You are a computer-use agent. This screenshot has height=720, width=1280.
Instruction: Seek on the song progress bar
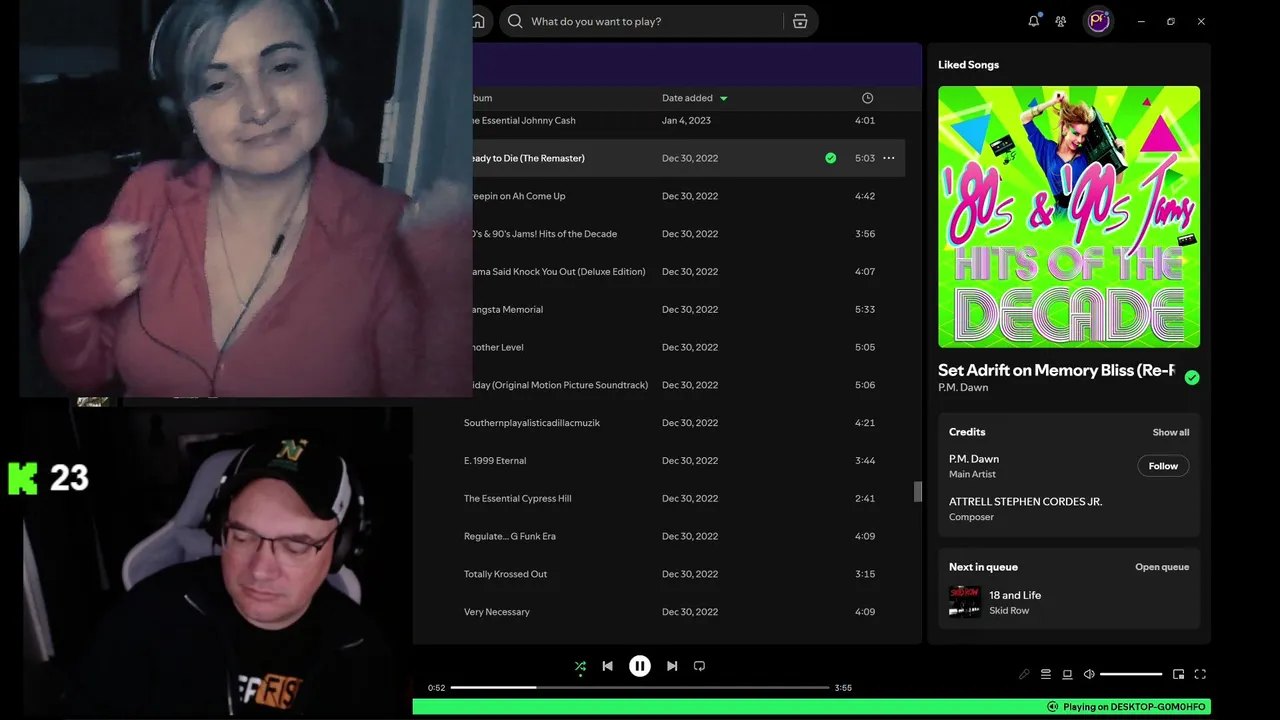(640, 688)
